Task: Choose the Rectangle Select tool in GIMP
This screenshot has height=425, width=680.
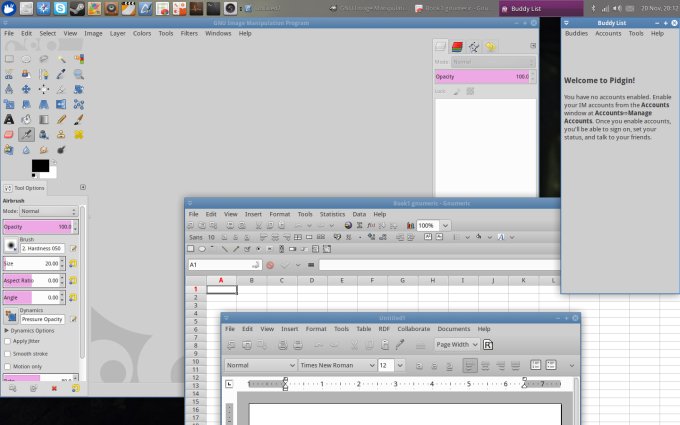Action: click(x=9, y=59)
